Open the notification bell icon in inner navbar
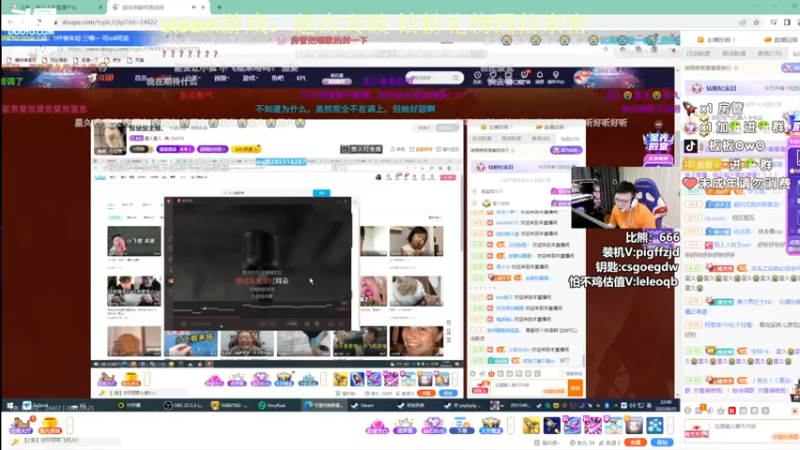Viewport: 800px width, 450px height. (540, 77)
